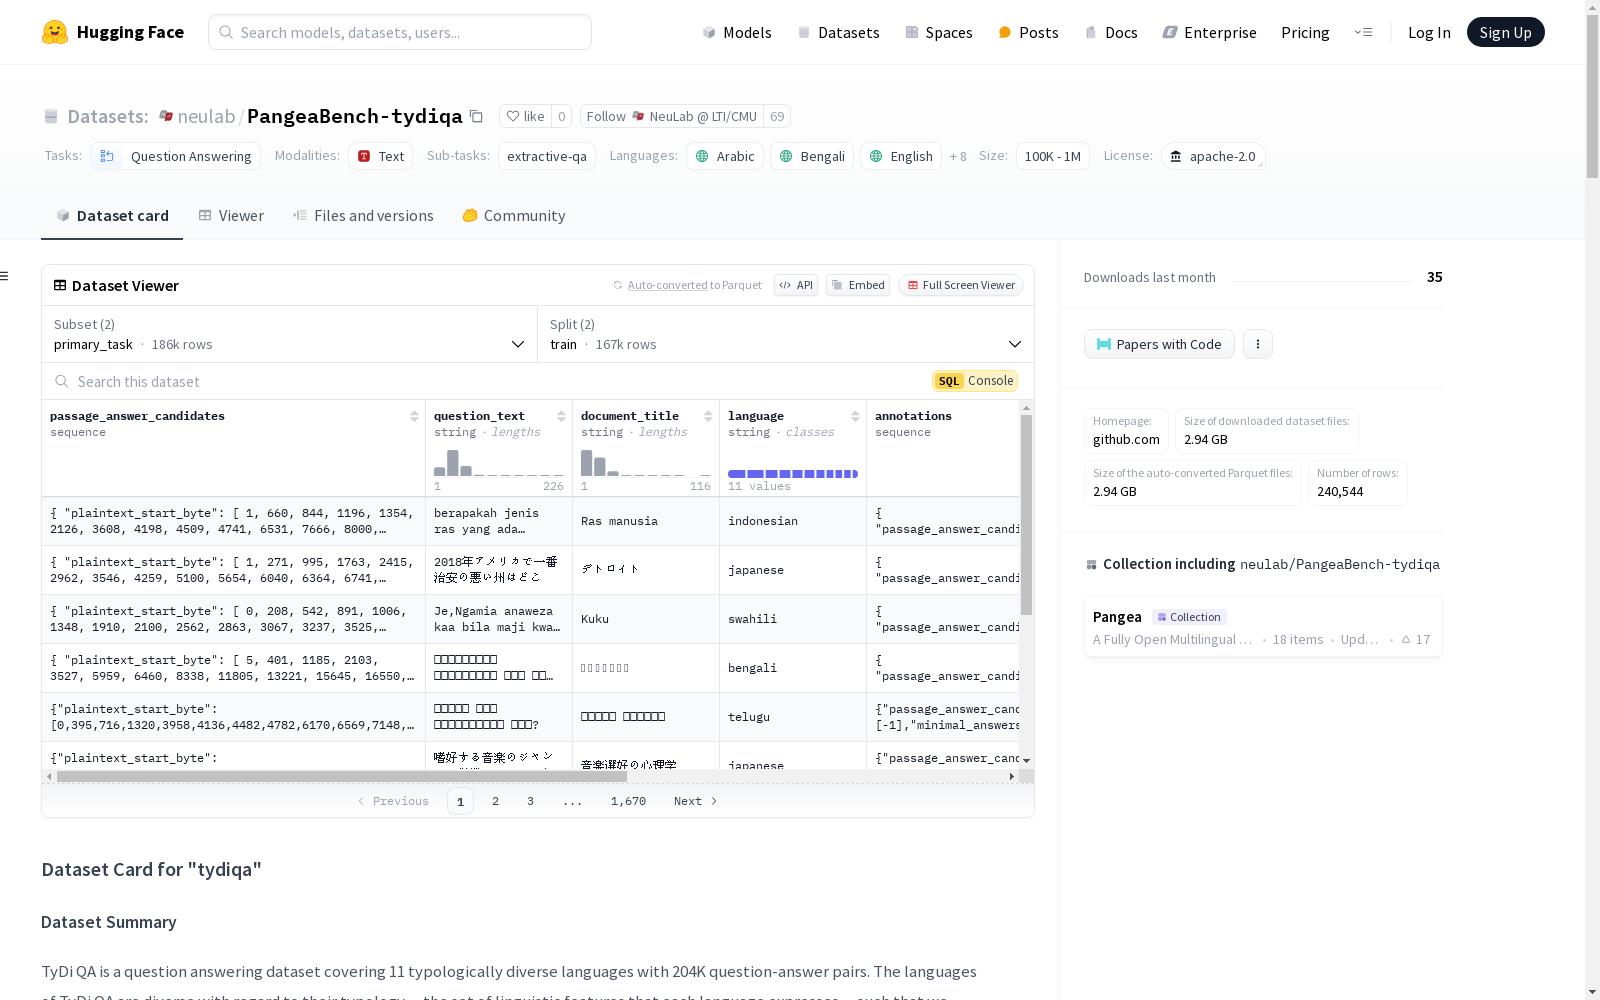Open the Full Screen Viewer
This screenshot has width=1600, height=1000.
[x=961, y=285]
